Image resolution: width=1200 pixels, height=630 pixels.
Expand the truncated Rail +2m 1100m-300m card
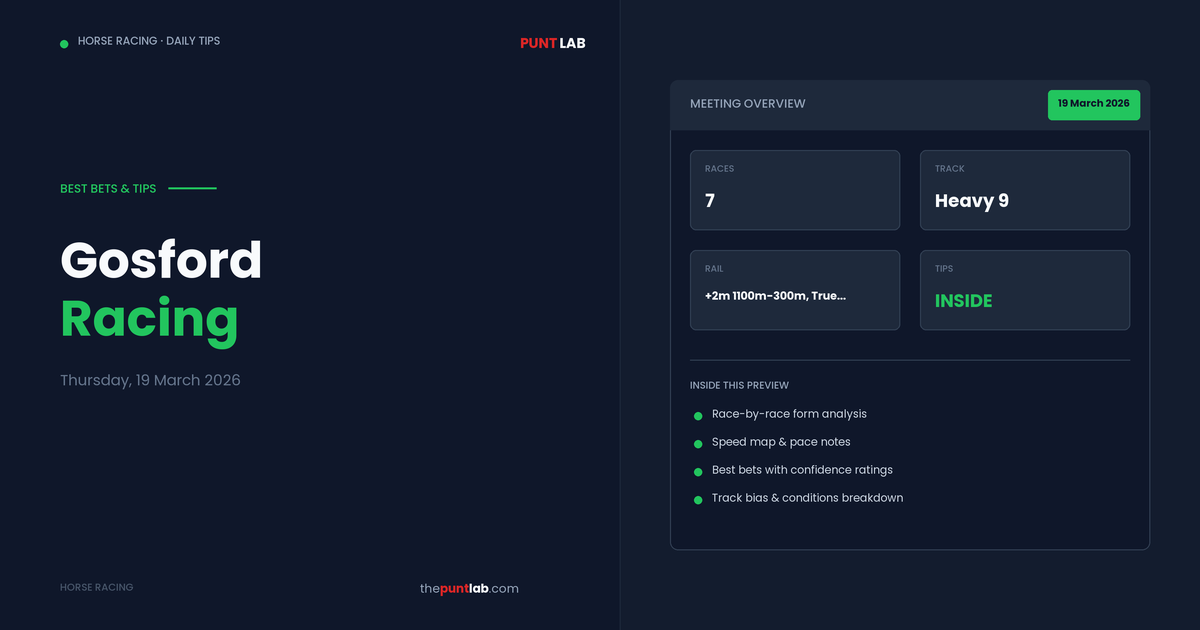(794, 290)
